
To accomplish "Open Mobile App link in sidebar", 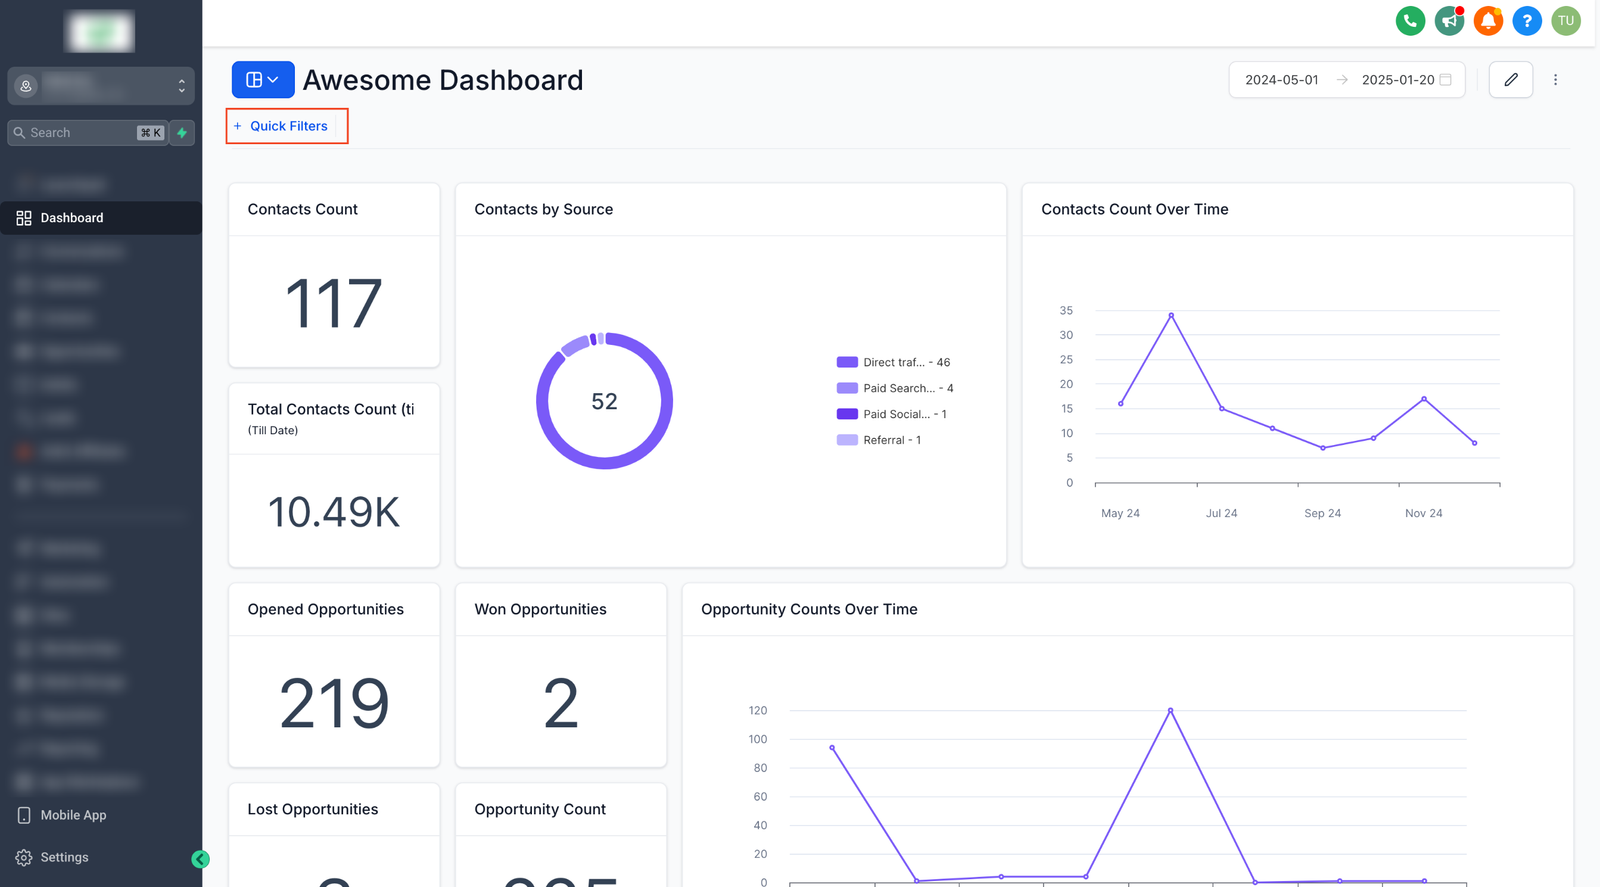I will tap(73, 816).
